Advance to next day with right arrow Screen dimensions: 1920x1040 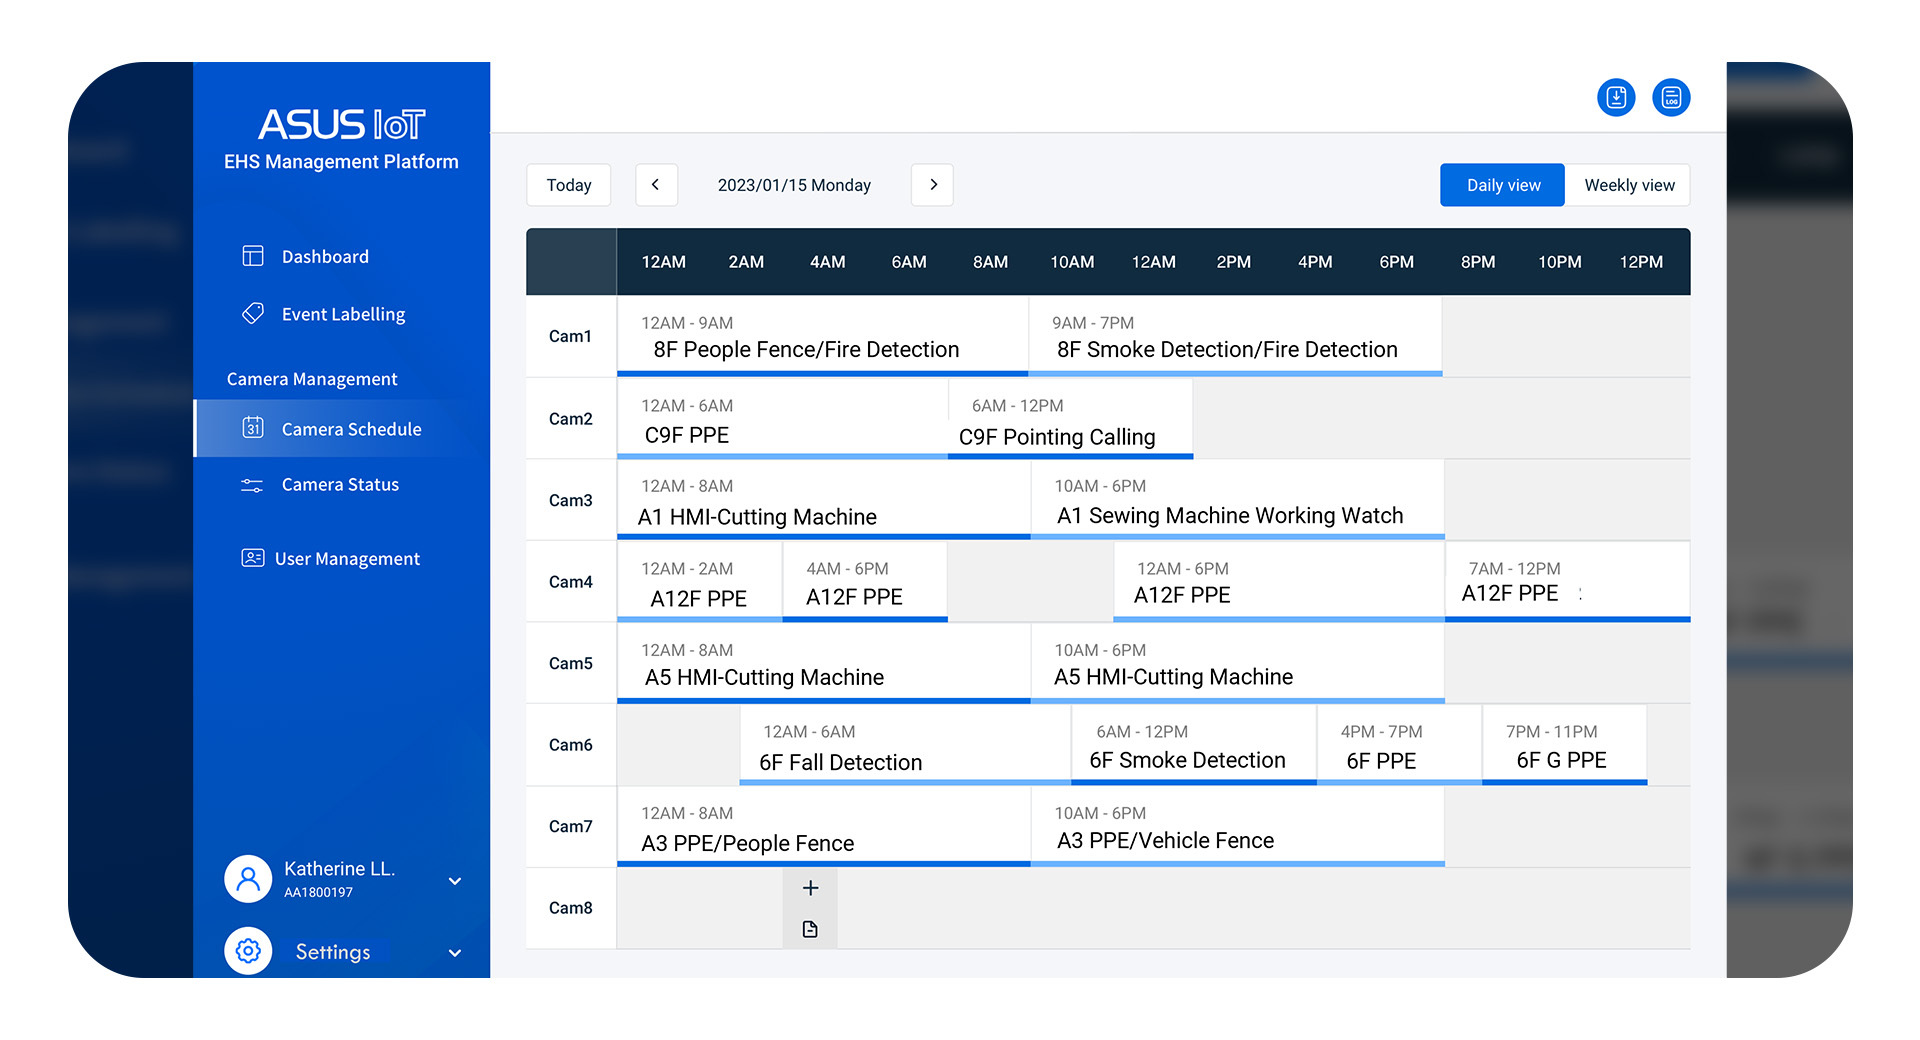(933, 185)
